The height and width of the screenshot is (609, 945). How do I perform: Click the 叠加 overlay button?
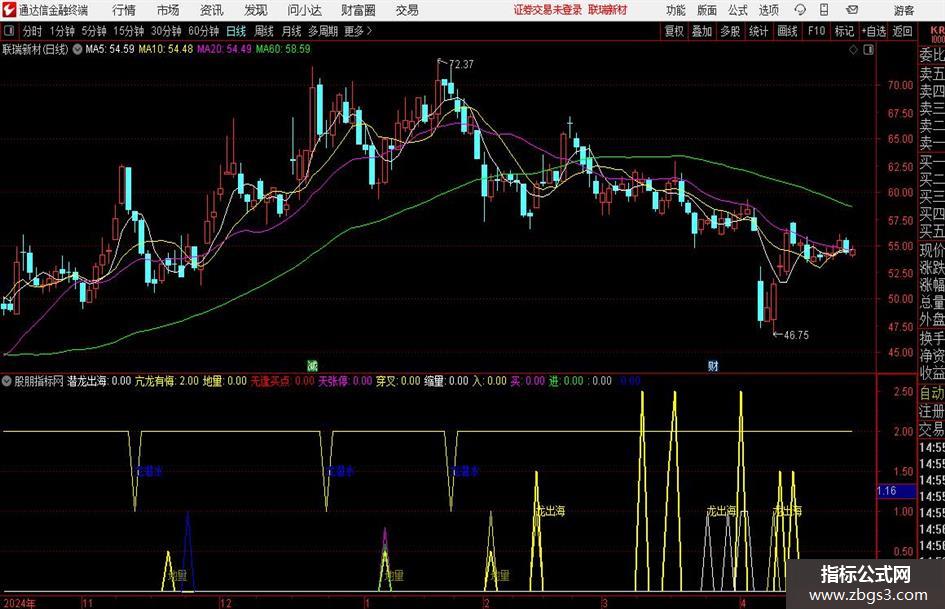click(x=702, y=31)
